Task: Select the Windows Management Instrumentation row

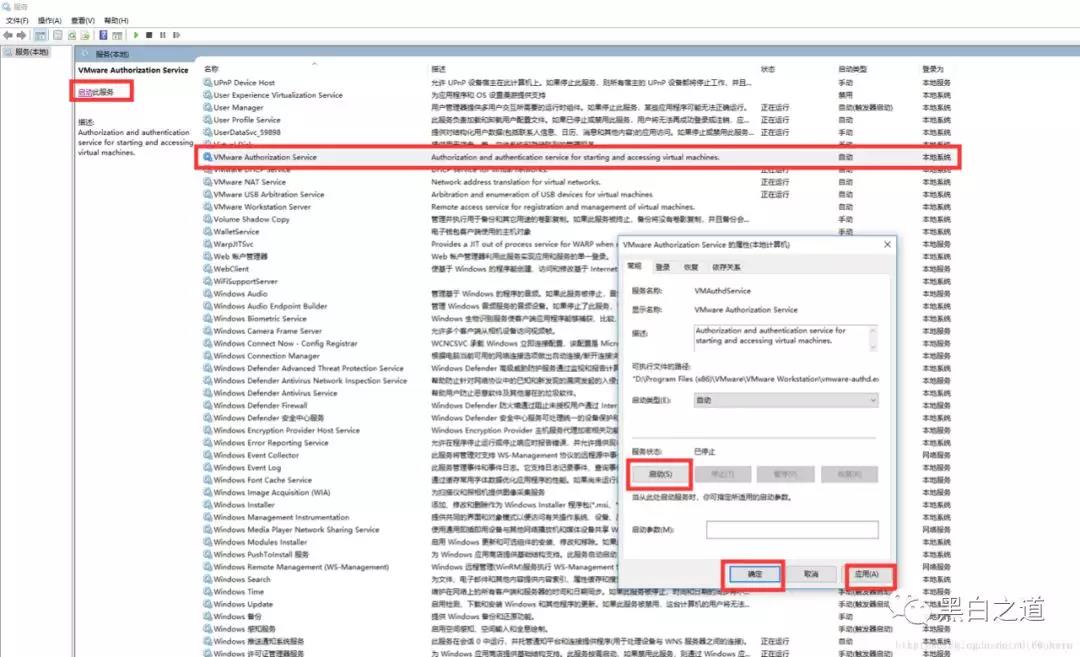Action: pos(577,517)
